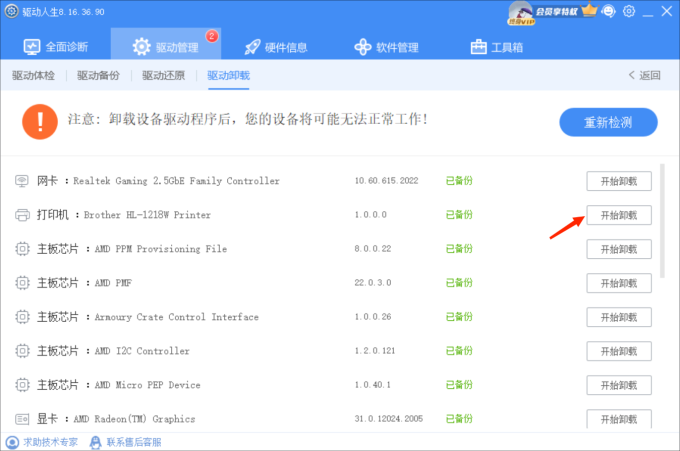Viewport: 680px width, 451px height.
Task: Open the 软件管理 tab
Action: click(x=386, y=47)
